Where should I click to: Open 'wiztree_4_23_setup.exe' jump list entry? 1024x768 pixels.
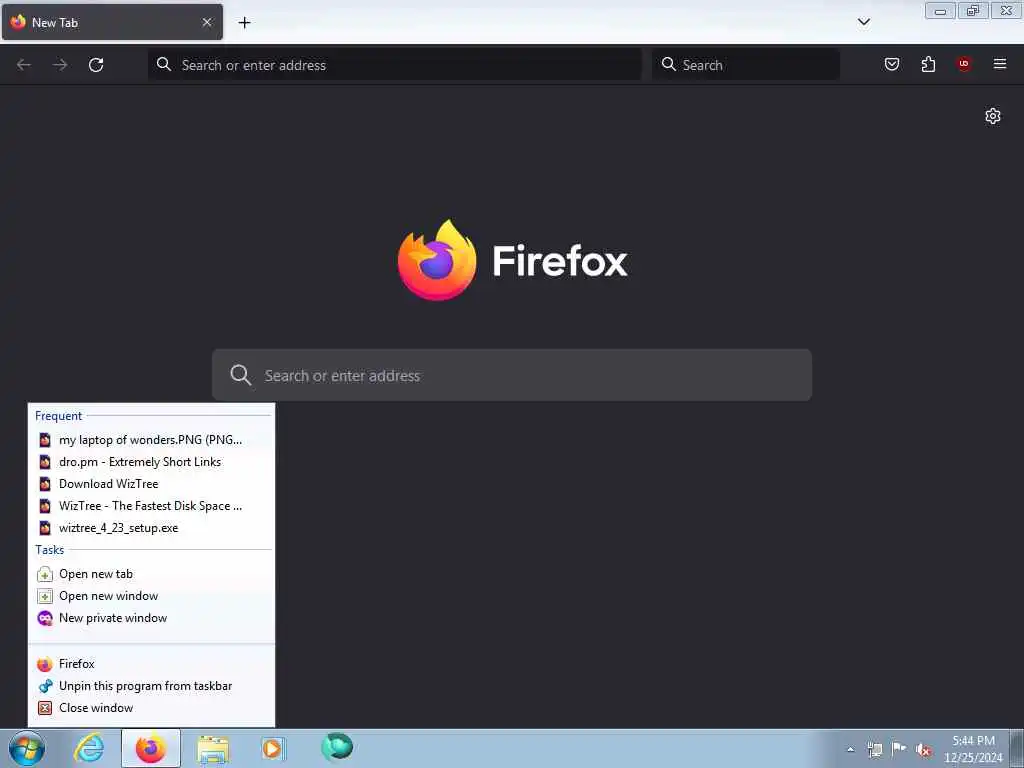151,528
